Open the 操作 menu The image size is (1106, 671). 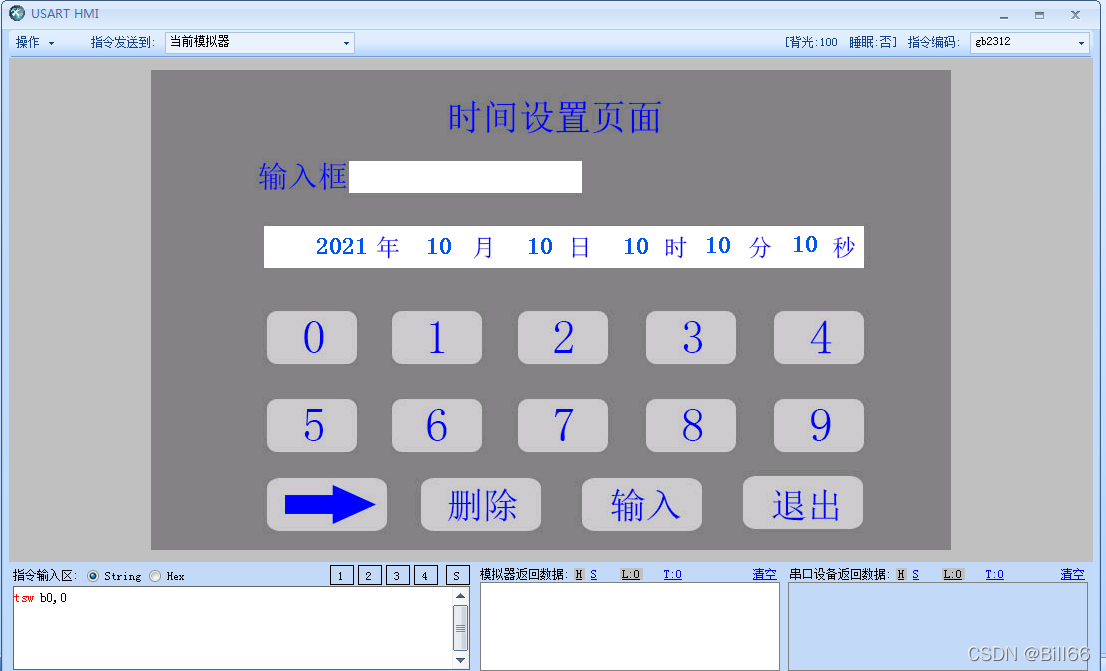tap(35, 42)
